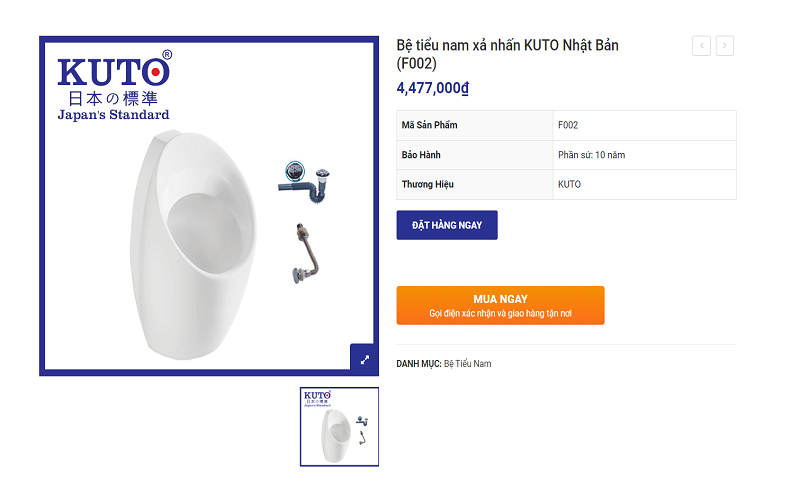Click the ĐẶT HÀNG NGAY button
This screenshot has width=800, height=500.
click(447, 225)
